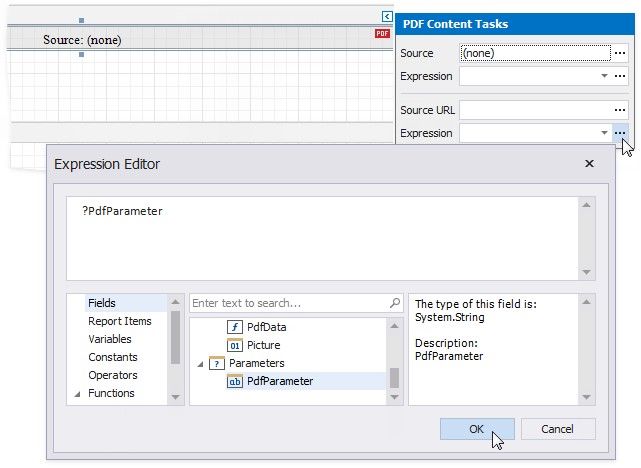This screenshot has width=641, height=468.
Task: Click the red PDF badge icon
Action: tap(382, 34)
